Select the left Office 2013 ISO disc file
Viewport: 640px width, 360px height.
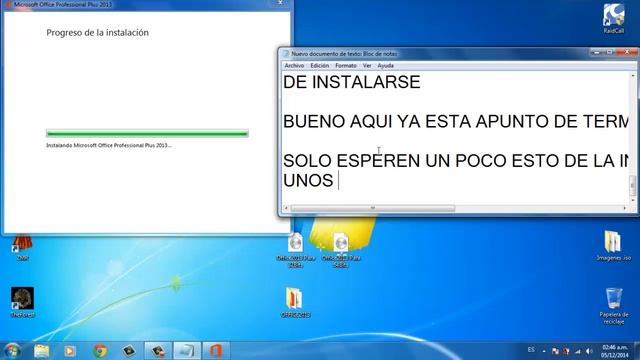(x=295, y=249)
